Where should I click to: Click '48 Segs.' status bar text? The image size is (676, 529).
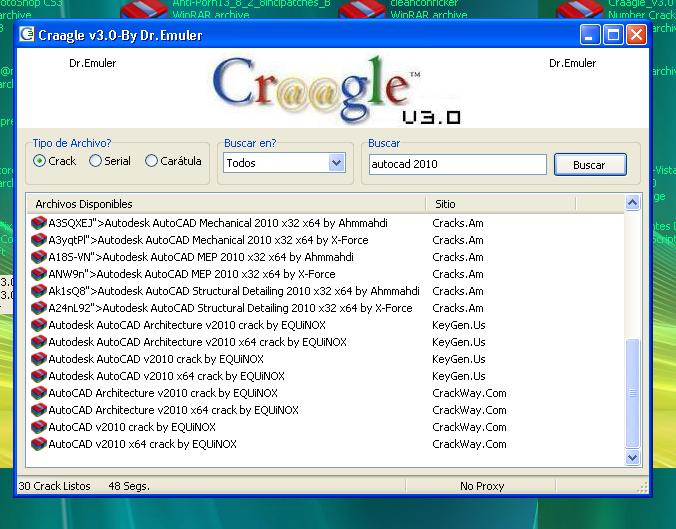tap(129, 486)
